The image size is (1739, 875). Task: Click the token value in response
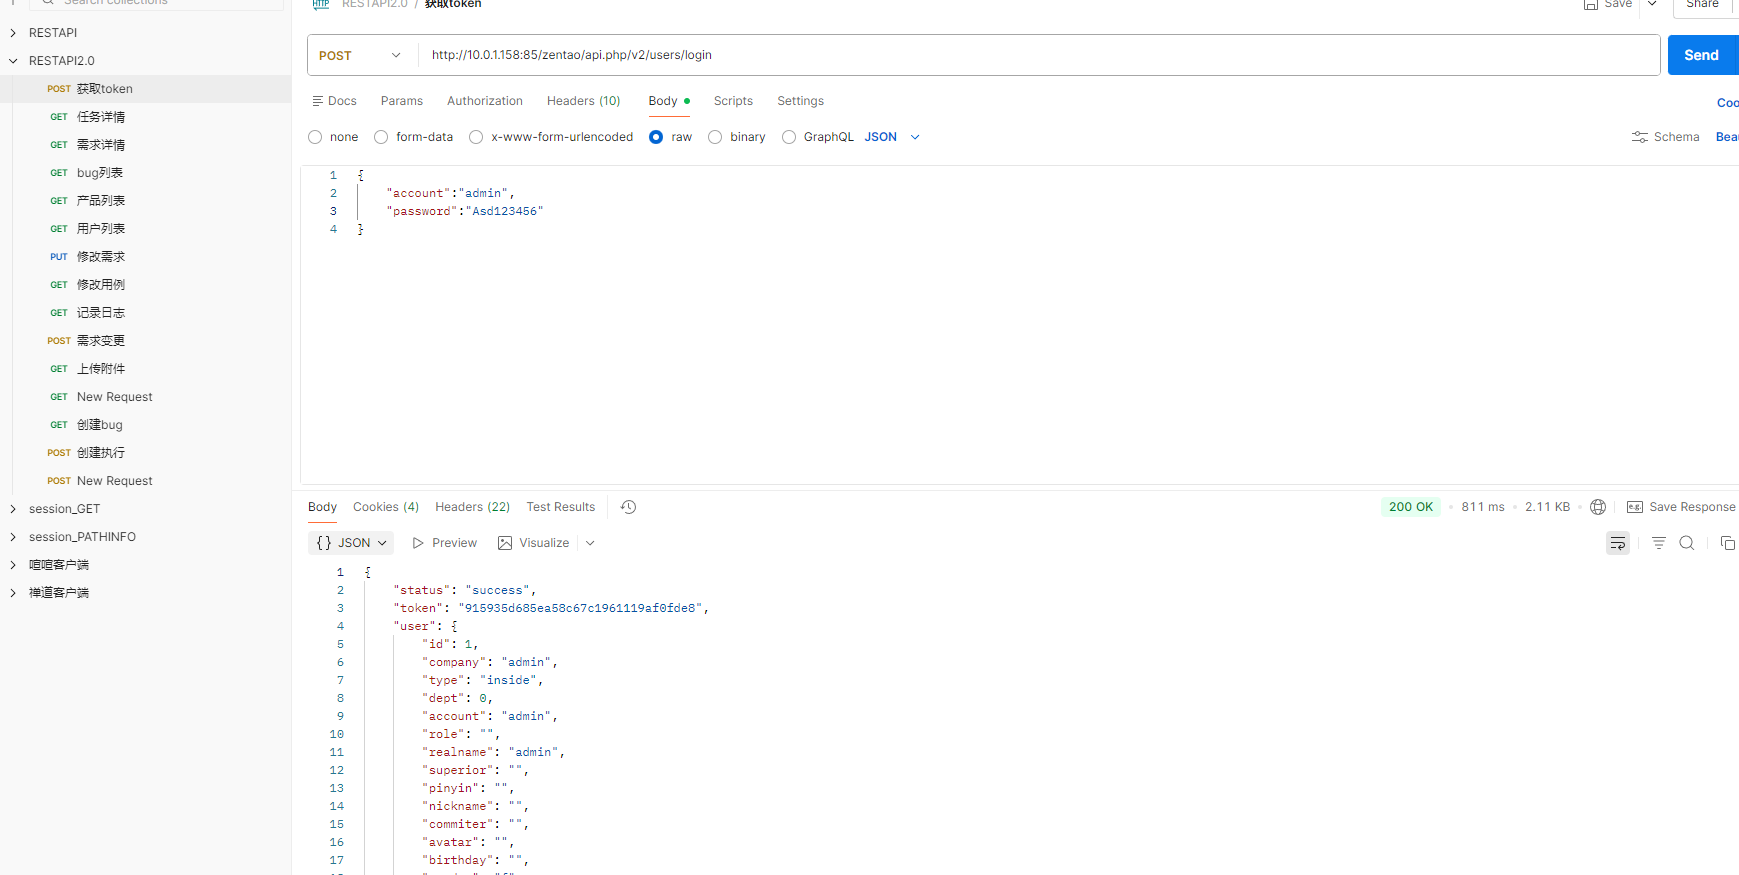pos(581,608)
